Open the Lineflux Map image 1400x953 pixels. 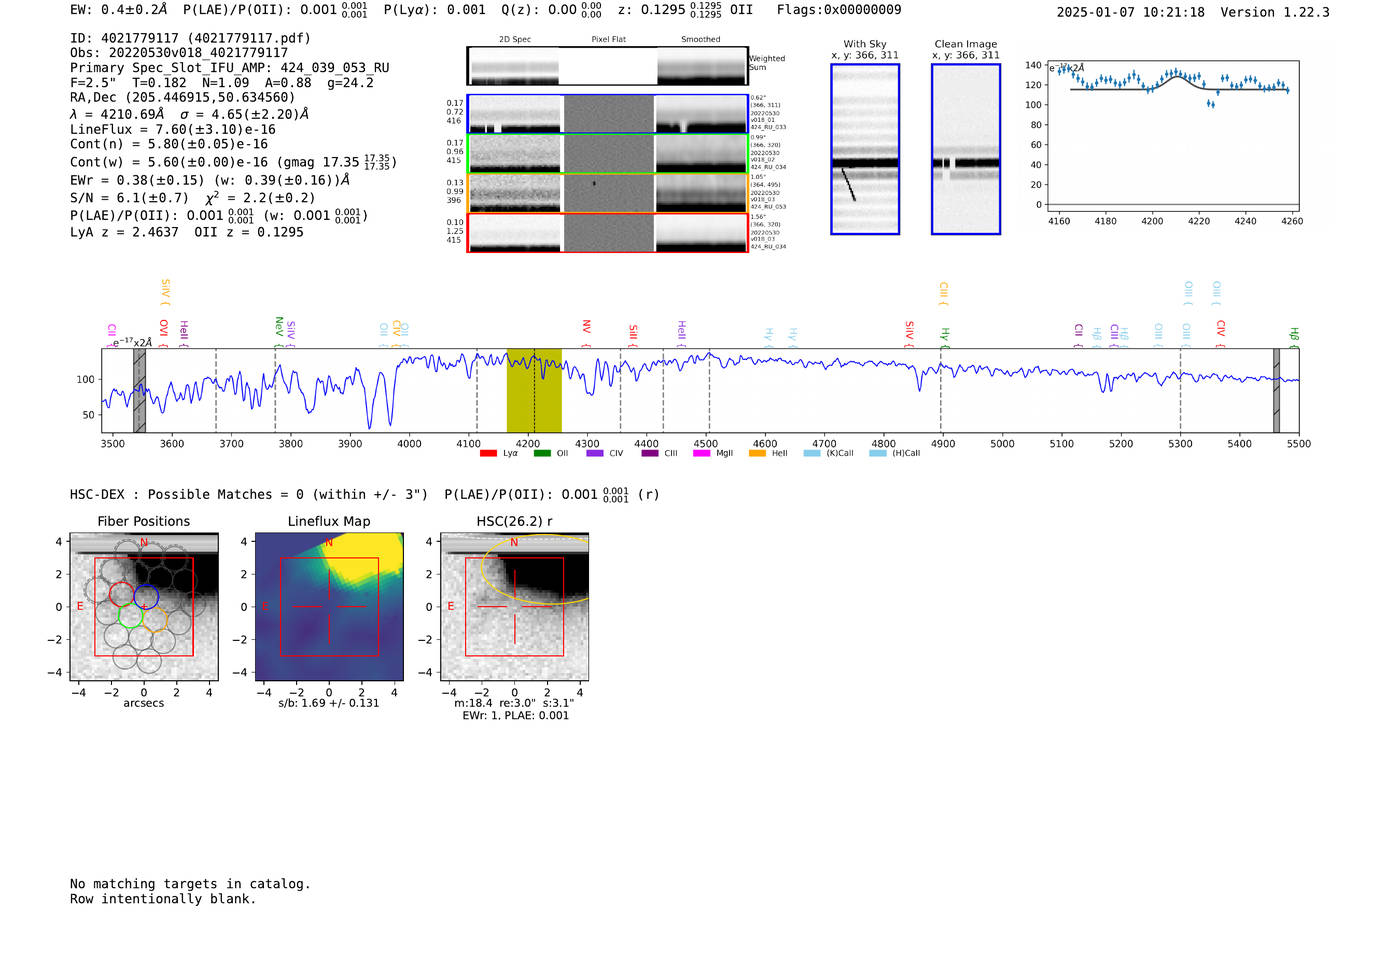point(329,607)
